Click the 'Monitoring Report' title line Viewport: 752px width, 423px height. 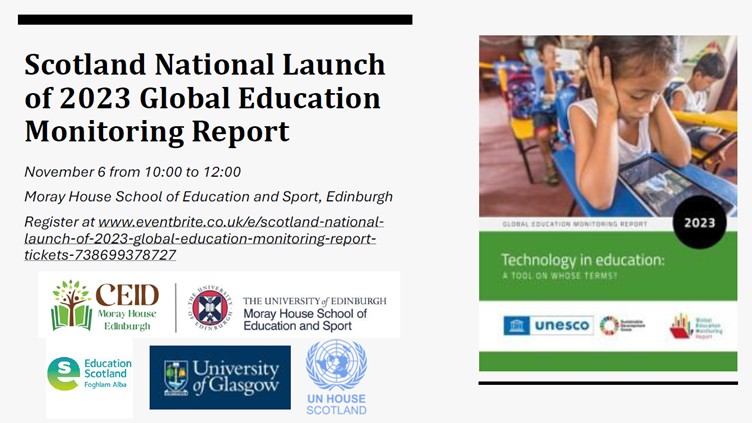pos(157,131)
